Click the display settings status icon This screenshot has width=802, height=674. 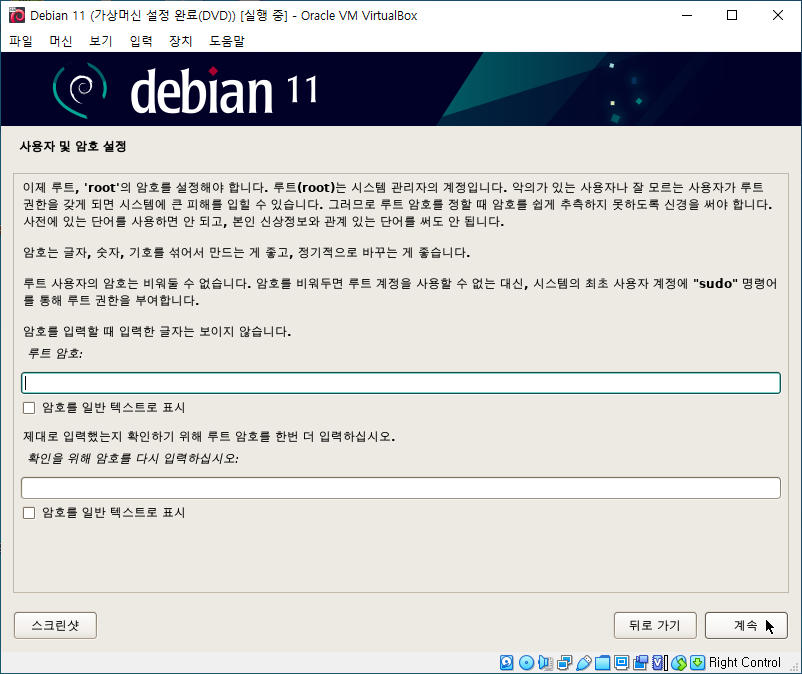[621, 663]
